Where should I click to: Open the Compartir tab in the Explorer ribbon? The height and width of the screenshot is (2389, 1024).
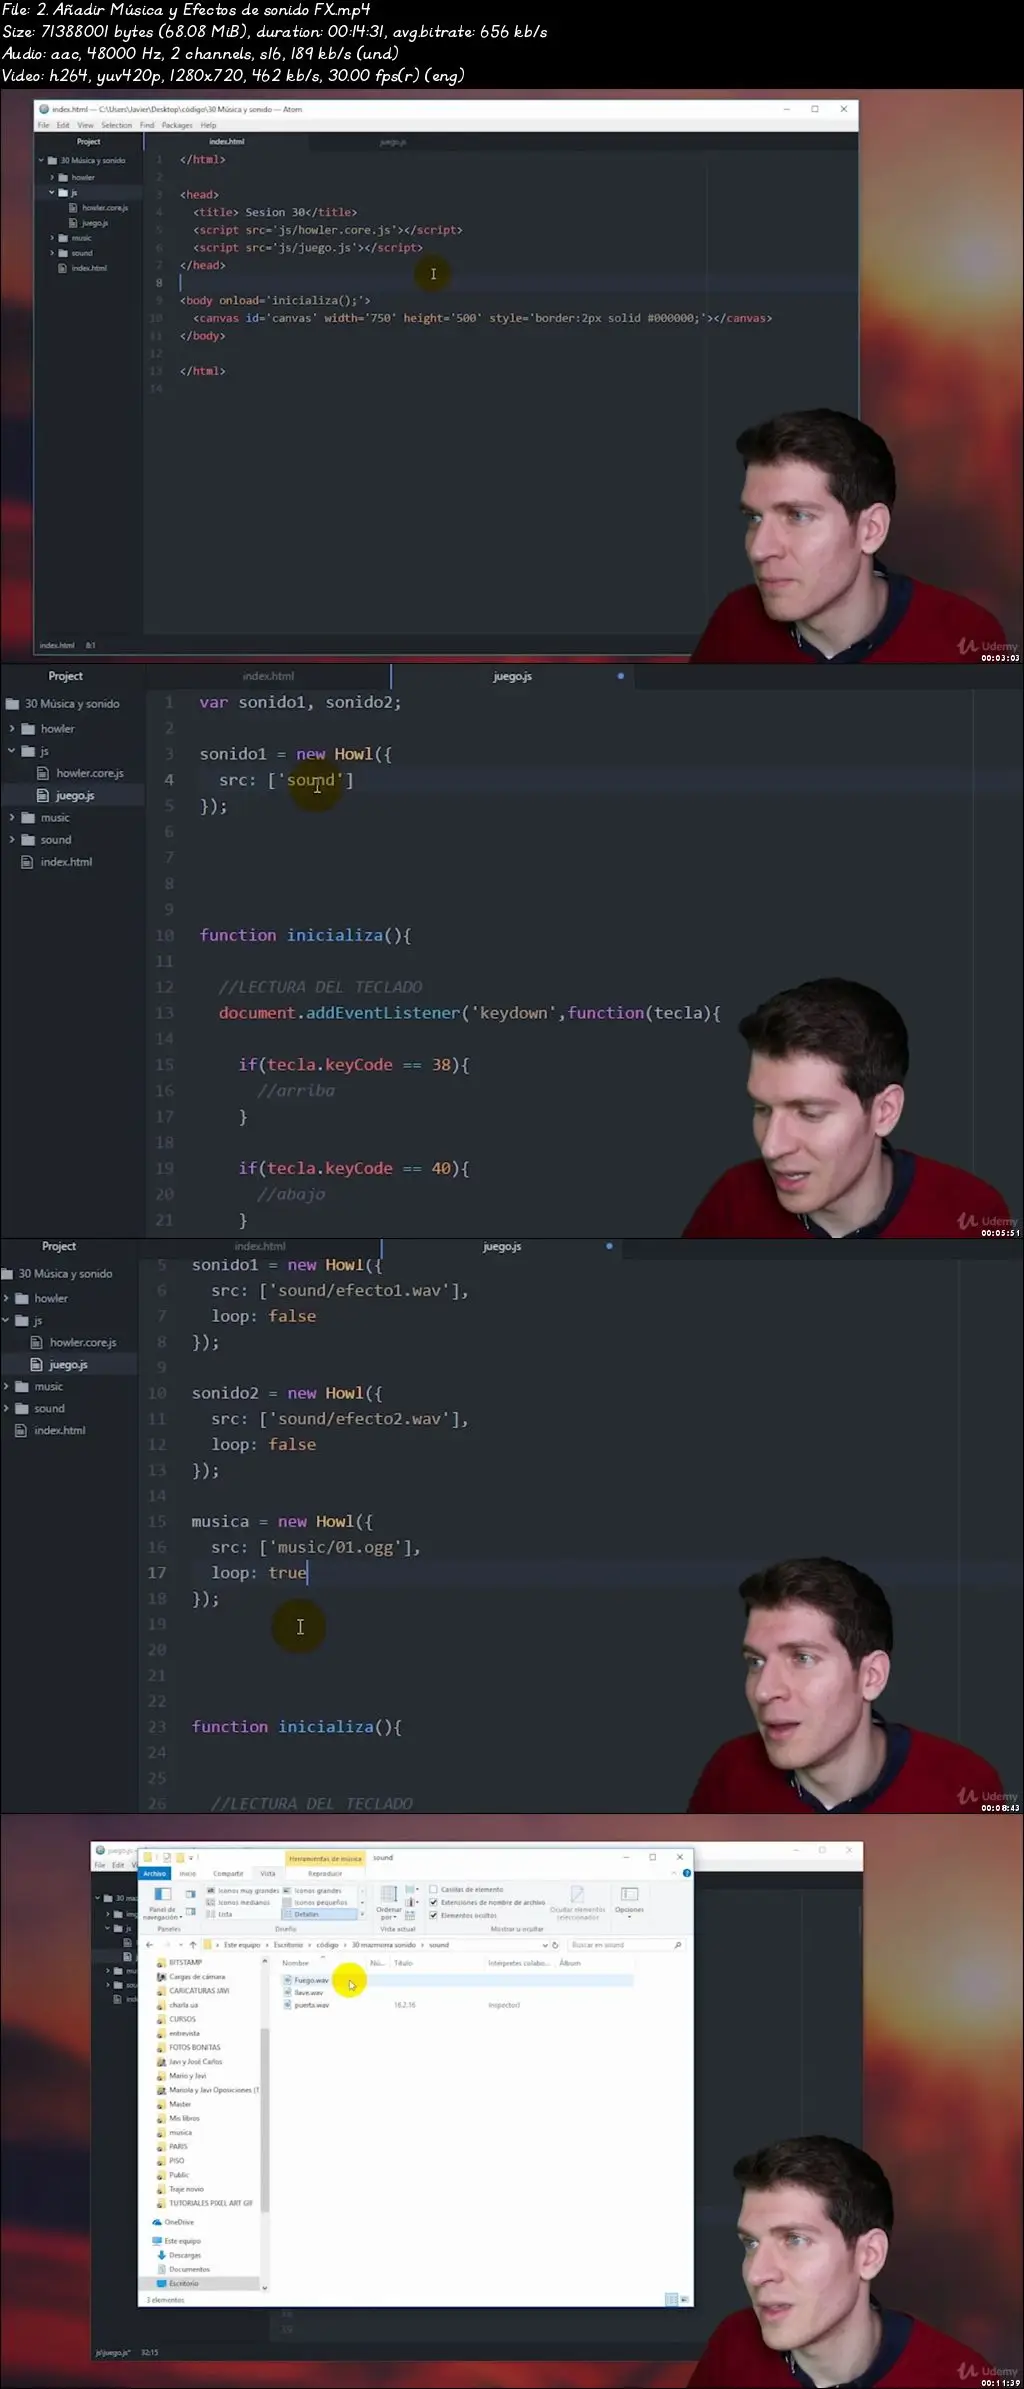click(228, 1873)
